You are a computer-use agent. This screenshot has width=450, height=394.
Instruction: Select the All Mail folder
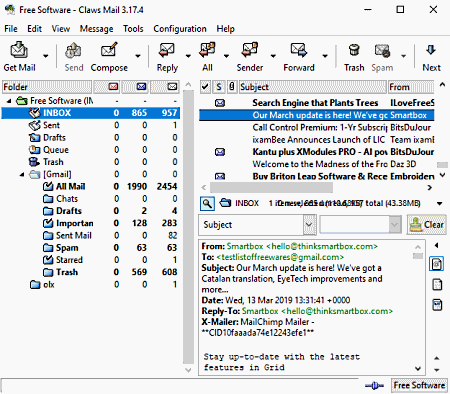pos(70,186)
